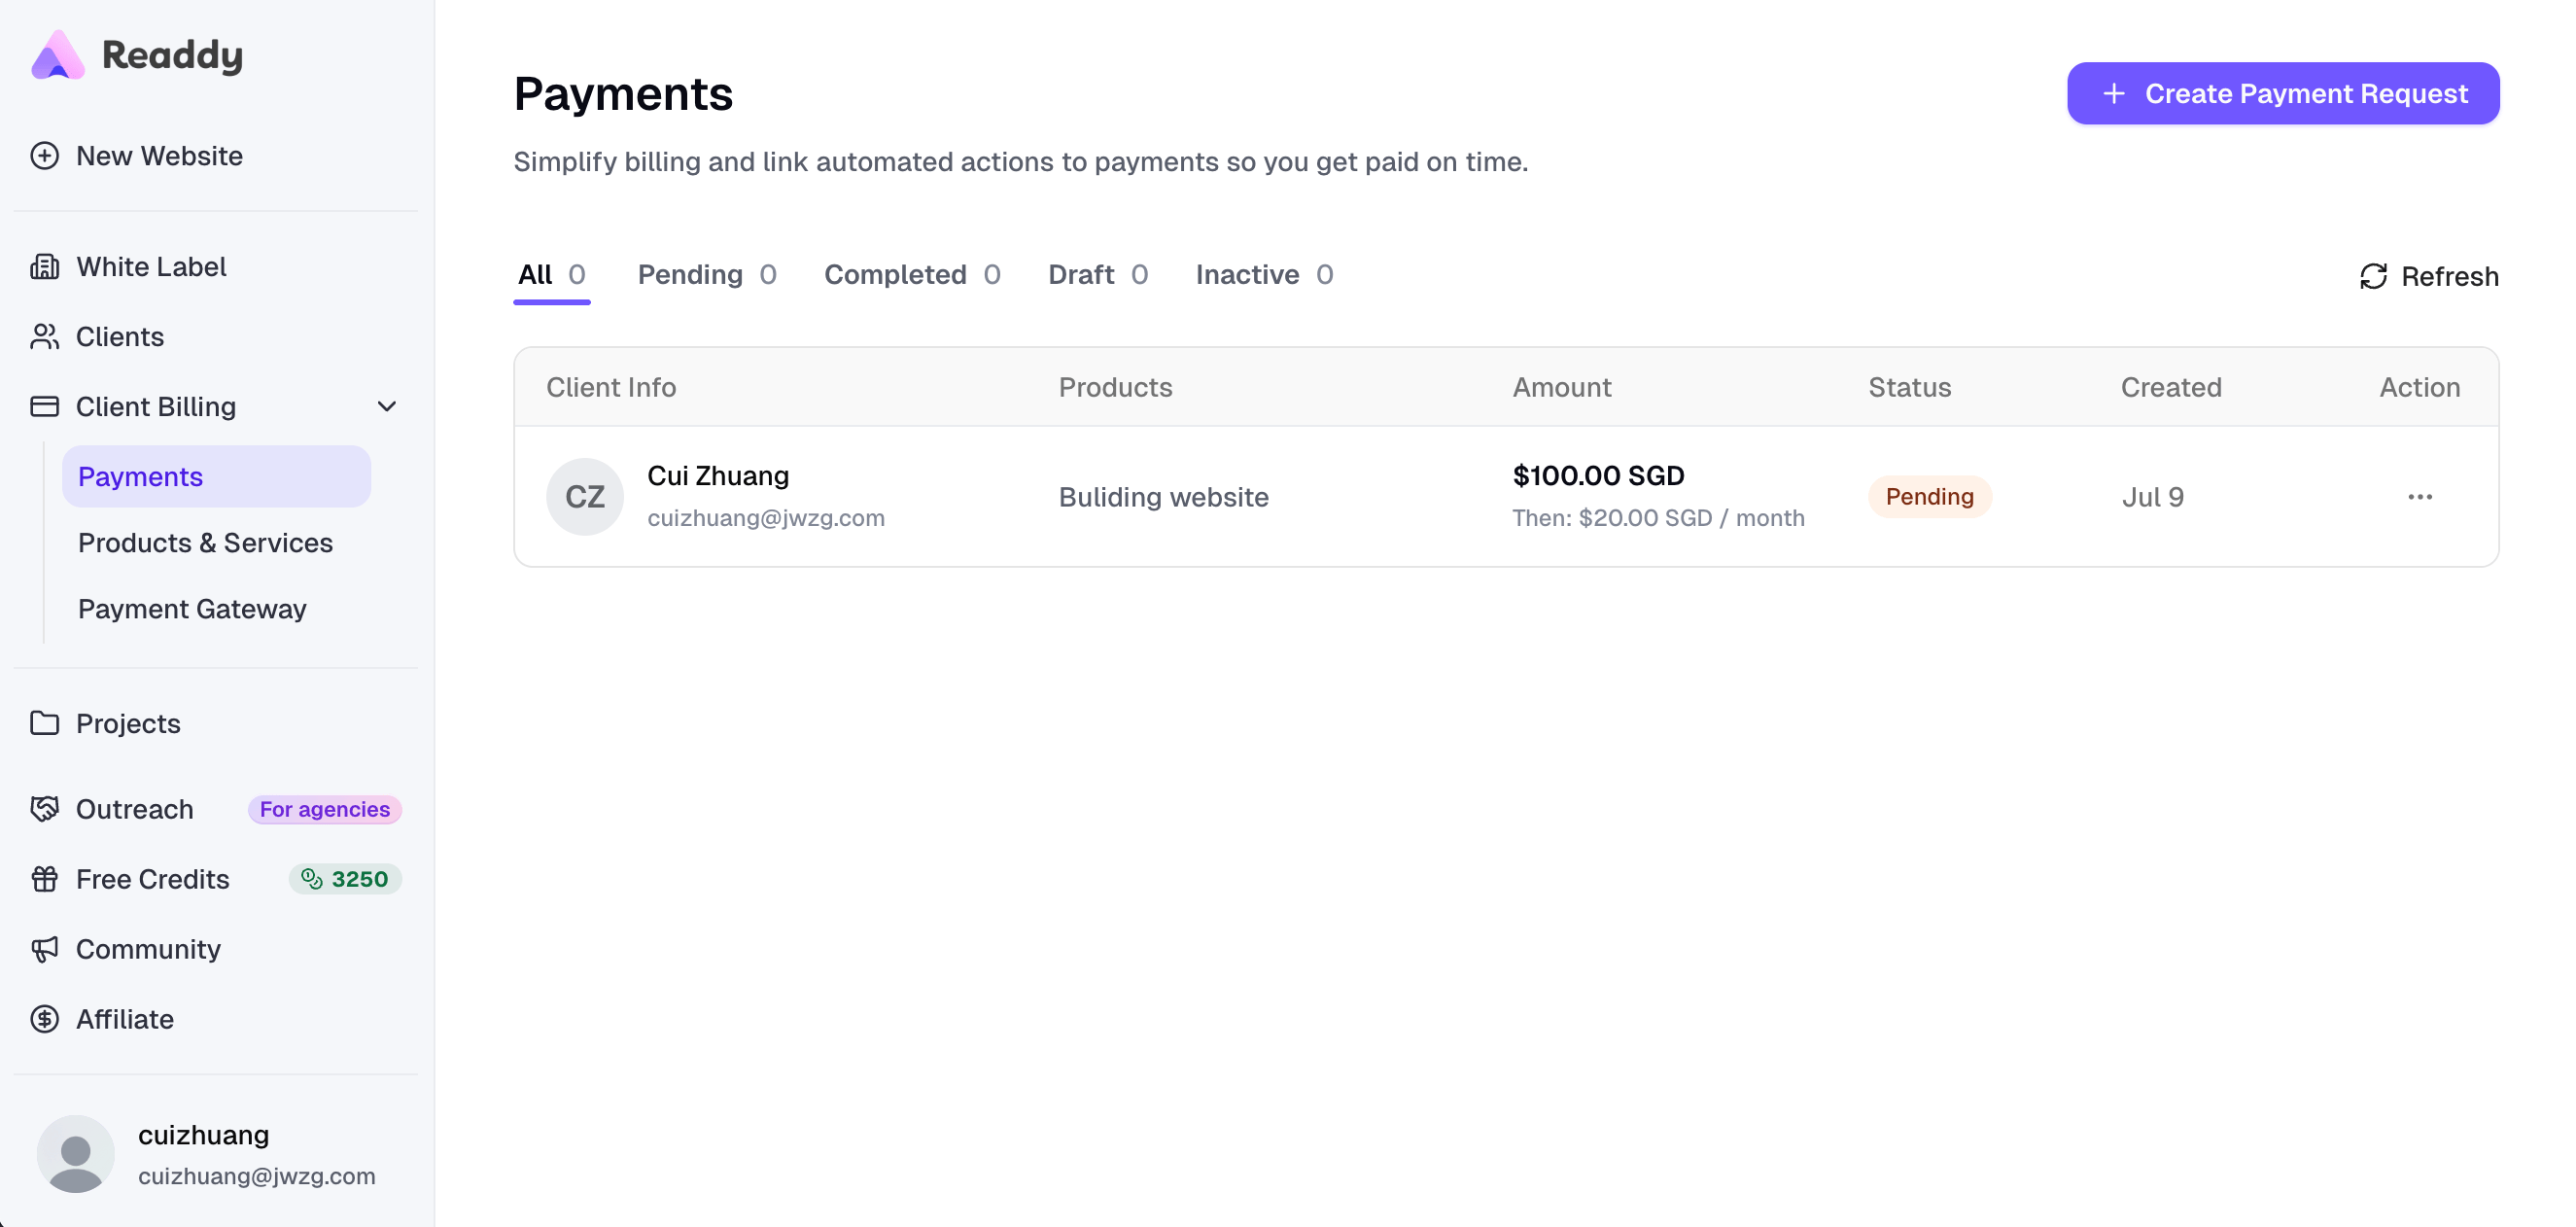Click the Action column header

tap(2419, 387)
